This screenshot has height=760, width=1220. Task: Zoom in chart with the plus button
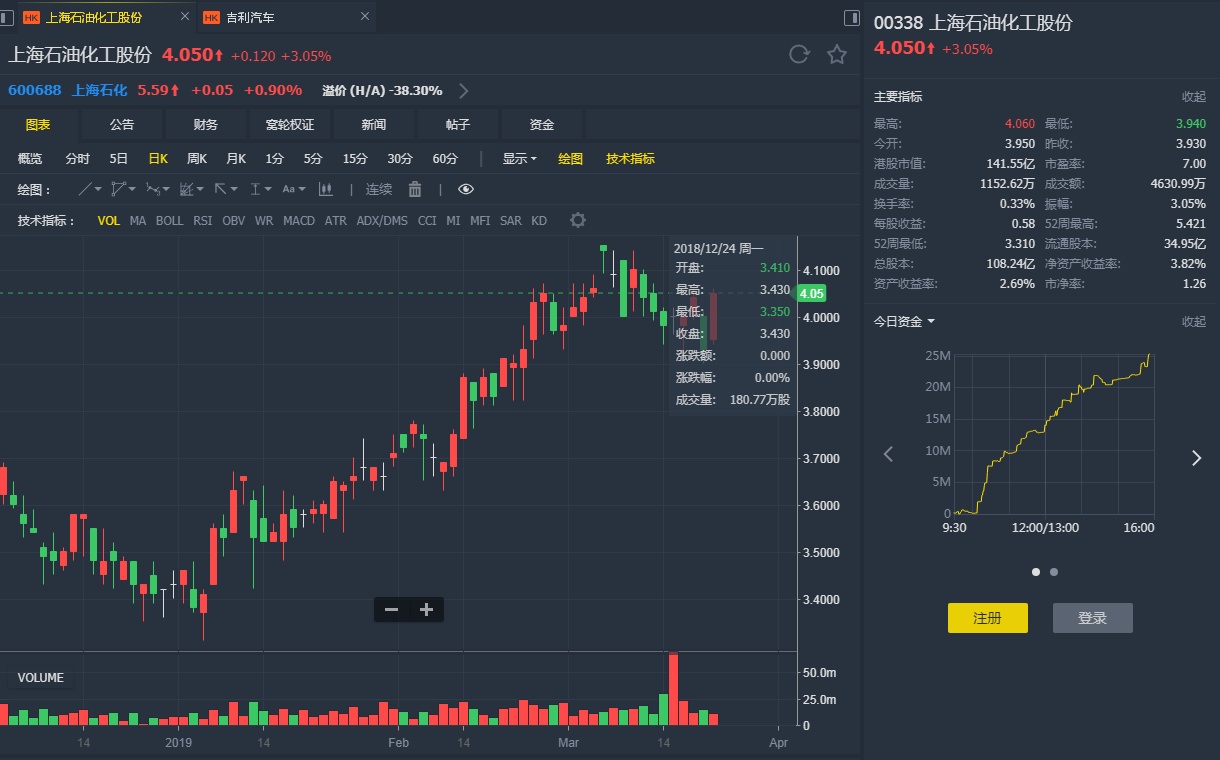pos(426,609)
